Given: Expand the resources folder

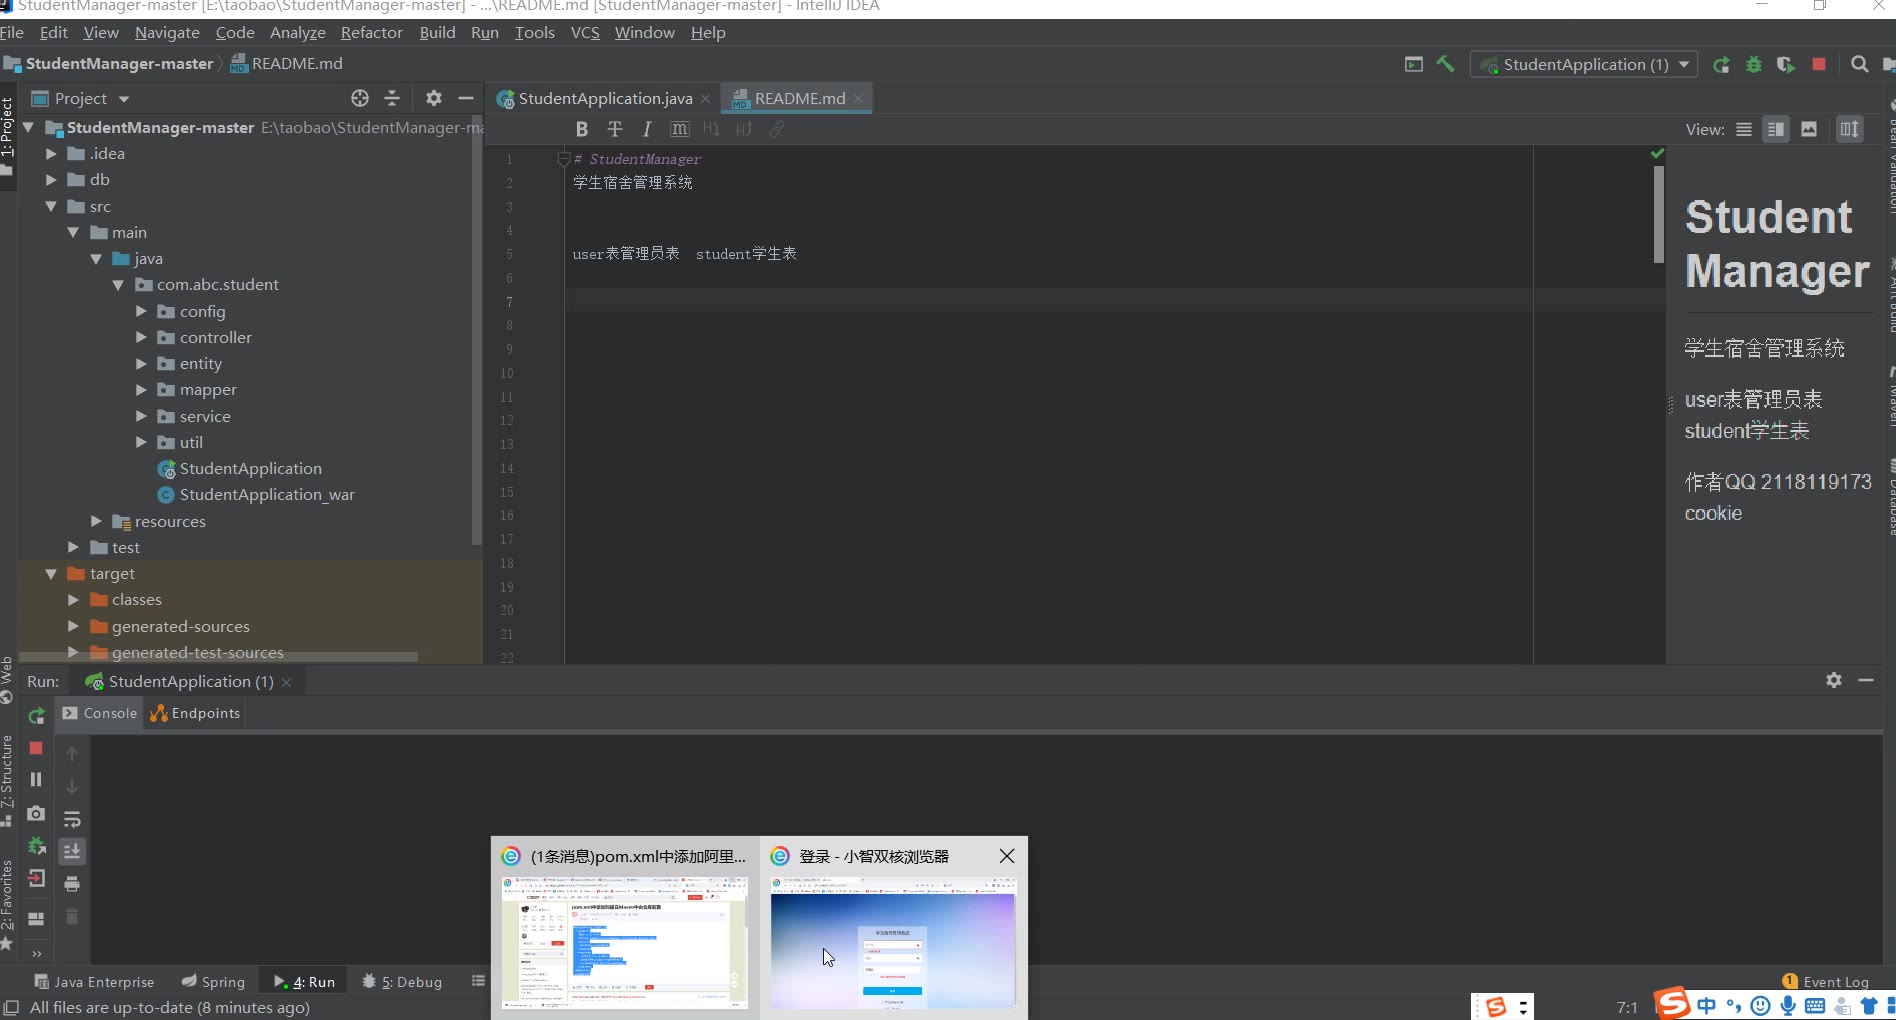Looking at the screenshot, I should (96, 521).
